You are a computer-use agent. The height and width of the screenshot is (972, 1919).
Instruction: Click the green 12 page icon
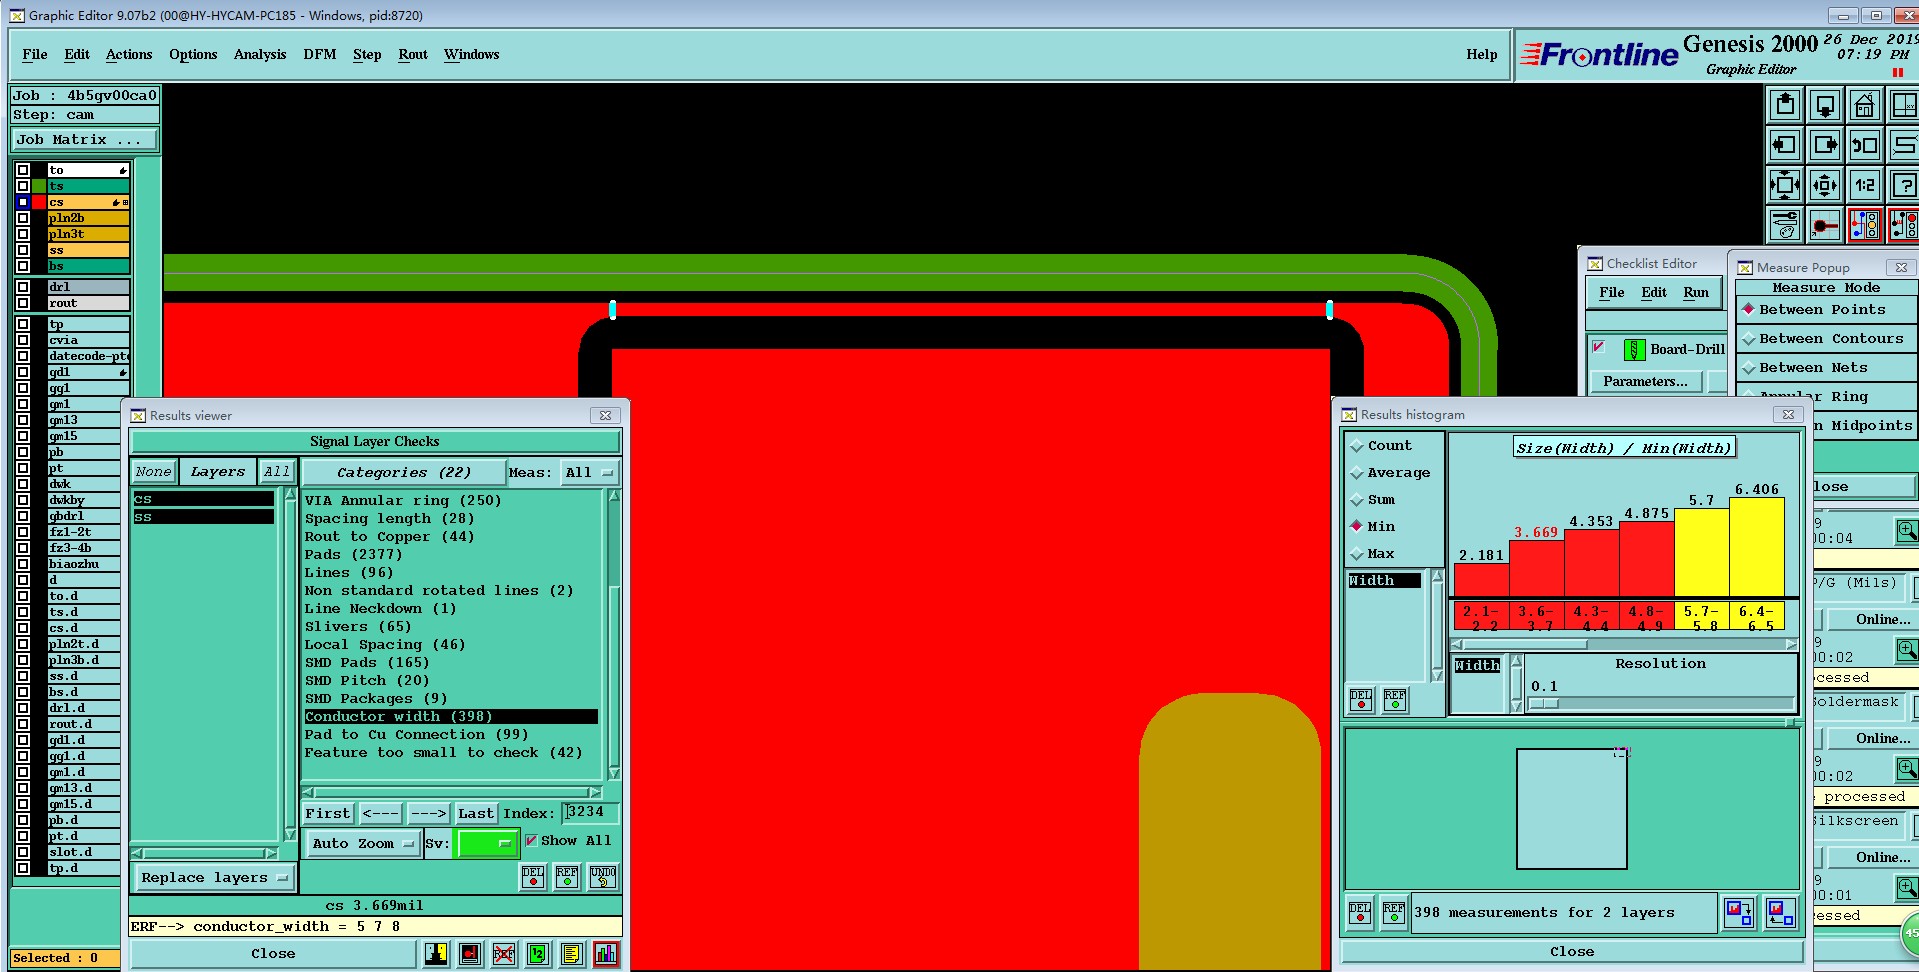(x=538, y=954)
